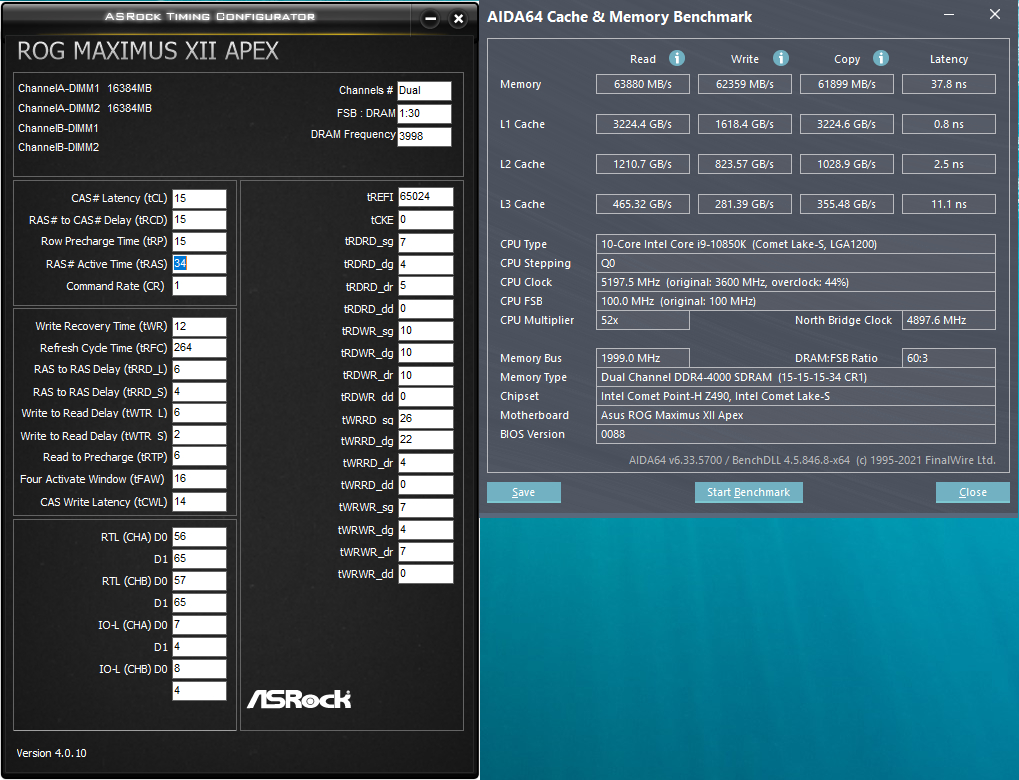Screen dimensions: 1019x780
Task: Start the AIDA64 benchmark
Action: coord(749,492)
